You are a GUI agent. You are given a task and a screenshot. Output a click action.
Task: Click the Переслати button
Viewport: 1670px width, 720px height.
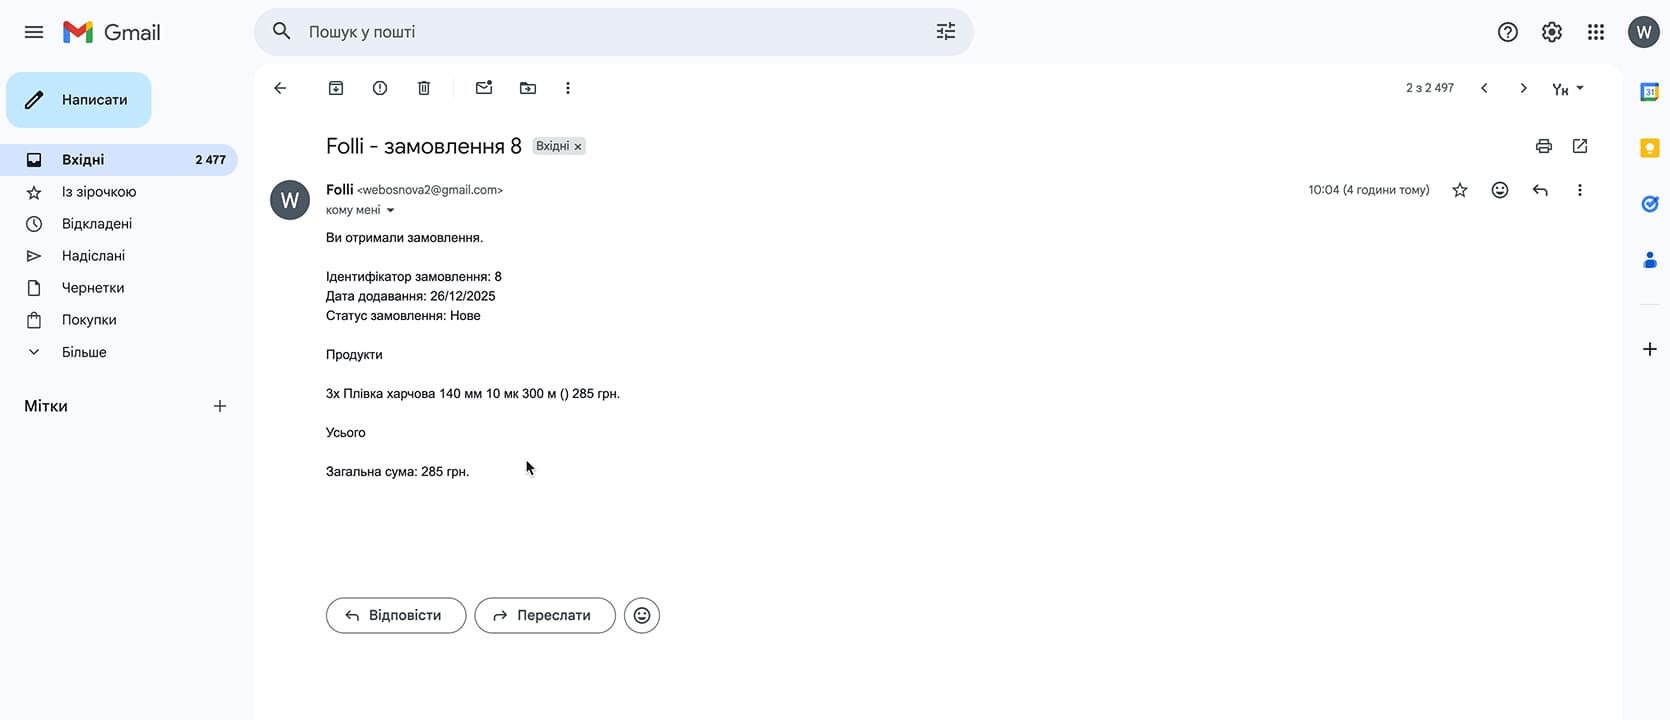coord(544,615)
